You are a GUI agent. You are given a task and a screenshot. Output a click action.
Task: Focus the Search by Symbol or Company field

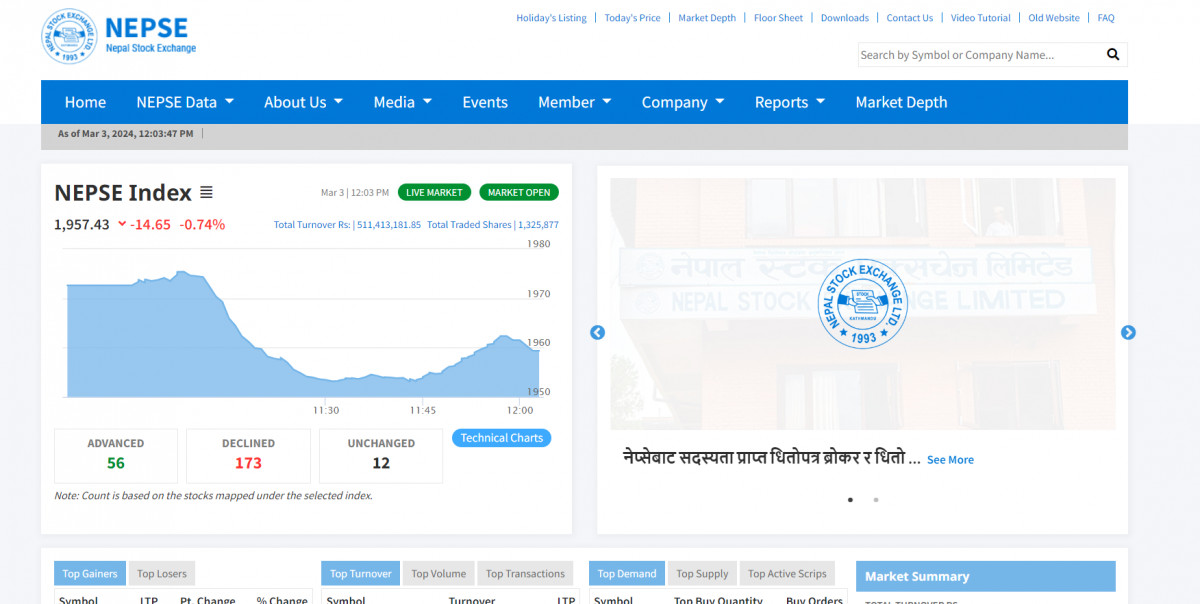(x=980, y=55)
